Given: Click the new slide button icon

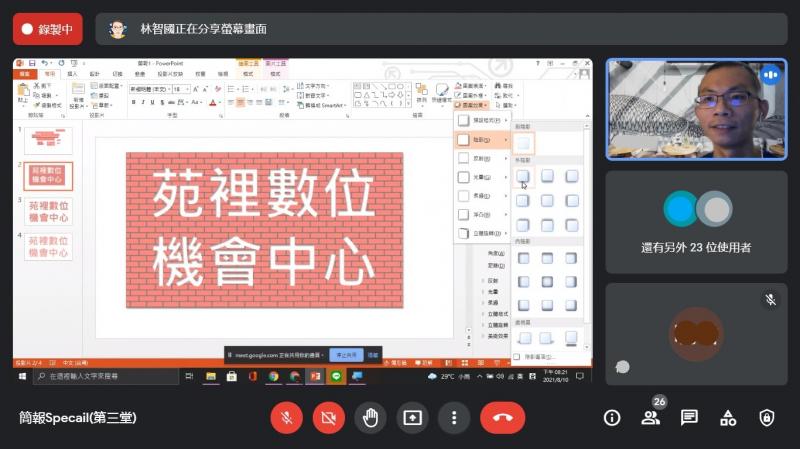Looking at the screenshot, I should 78,90.
